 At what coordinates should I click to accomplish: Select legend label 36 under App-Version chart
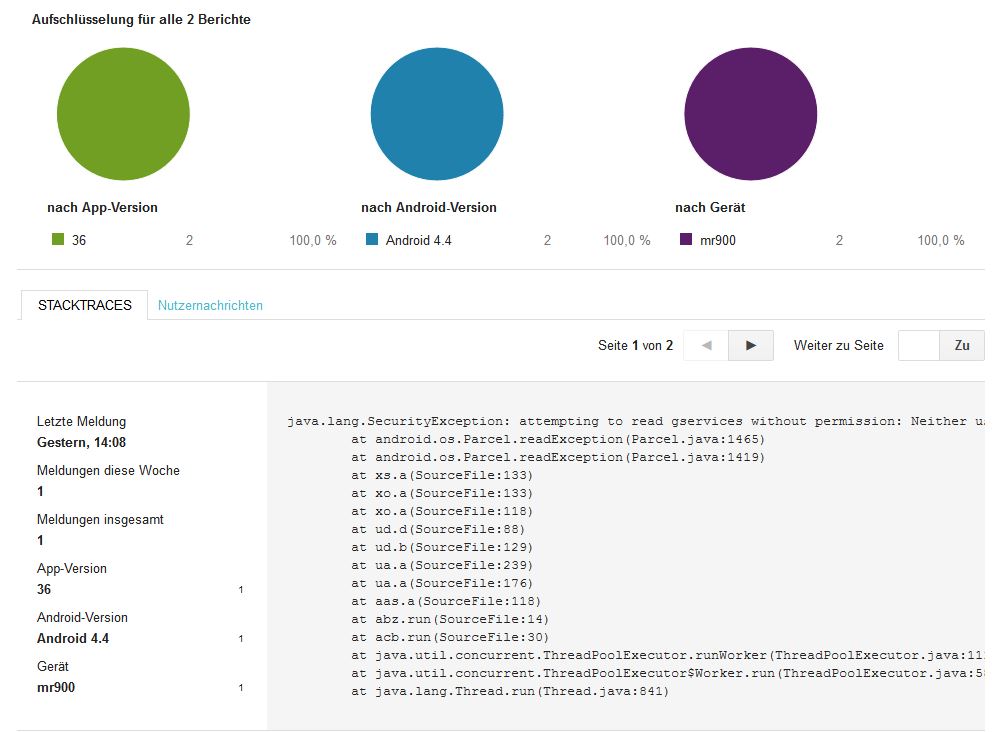click(x=79, y=240)
